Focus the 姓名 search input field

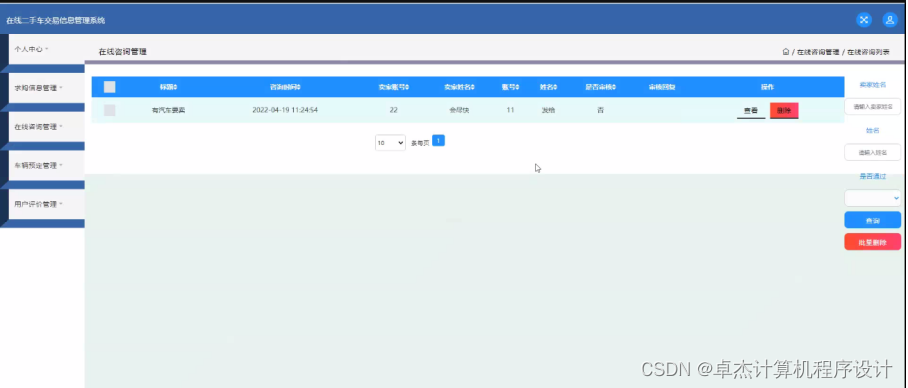click(873, 152)
